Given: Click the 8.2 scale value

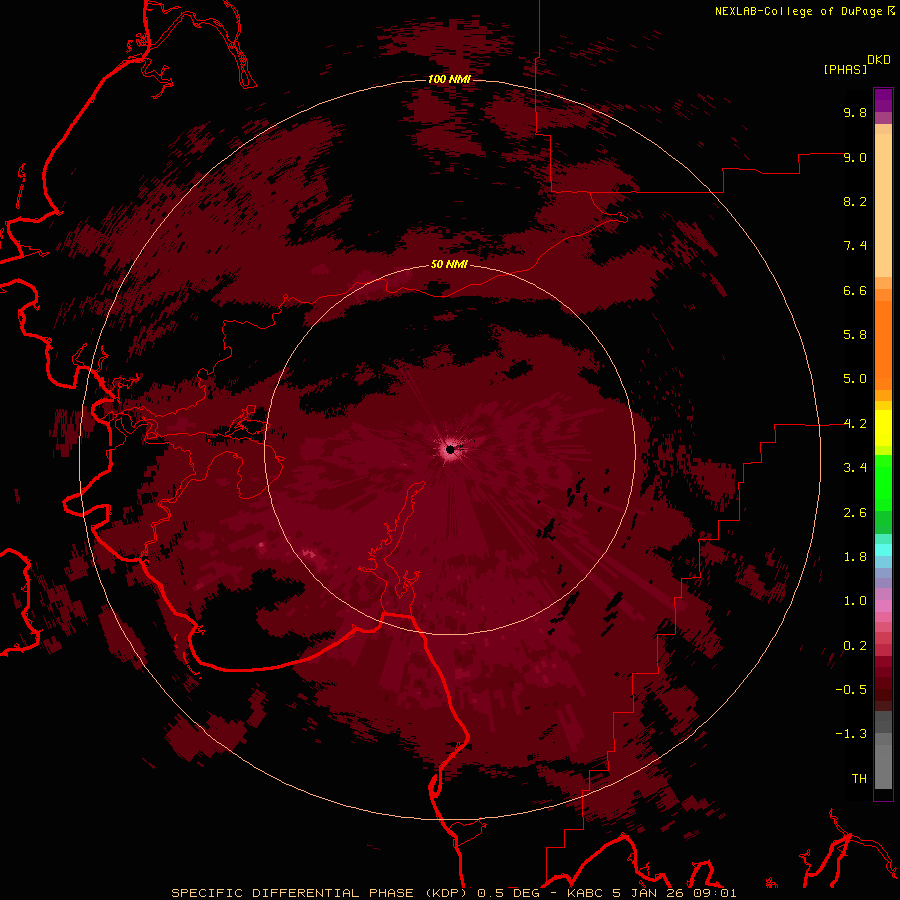Looking at the screenshot, I should pyautogui.click(x=855, y=201).
